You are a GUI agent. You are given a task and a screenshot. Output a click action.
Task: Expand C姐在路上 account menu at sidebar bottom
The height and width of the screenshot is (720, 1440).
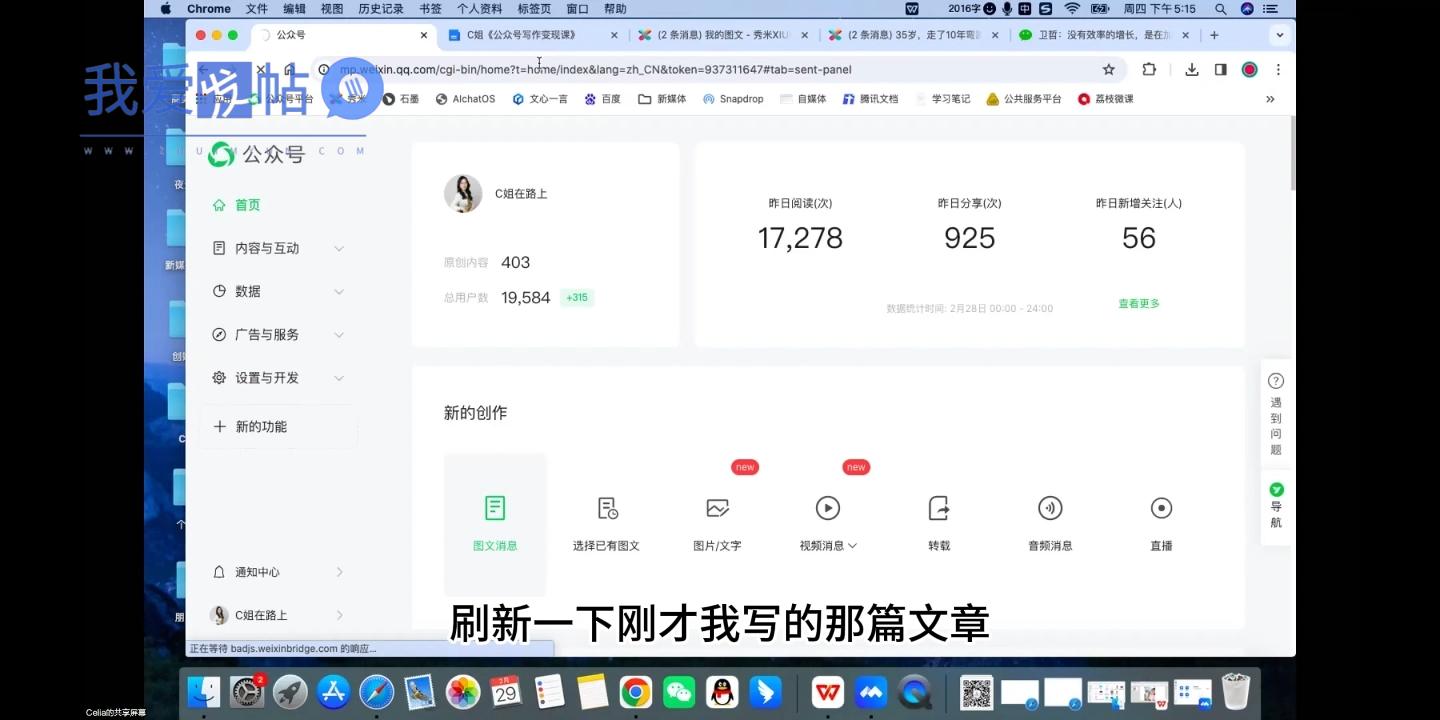pyautogui.click(x=278, y=615)
